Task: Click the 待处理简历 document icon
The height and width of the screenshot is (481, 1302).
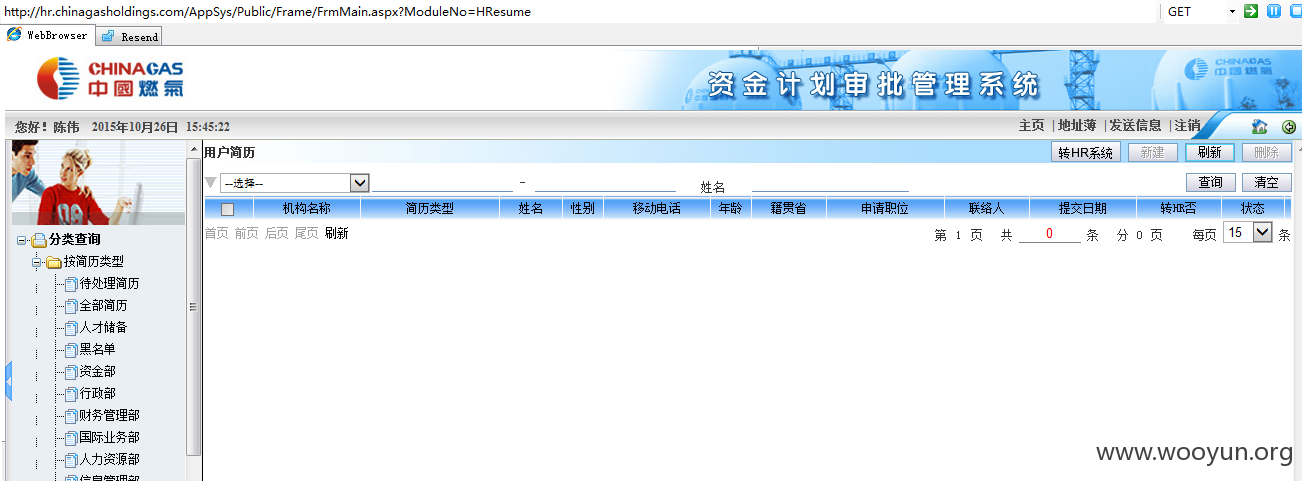Action: [71, 284]
